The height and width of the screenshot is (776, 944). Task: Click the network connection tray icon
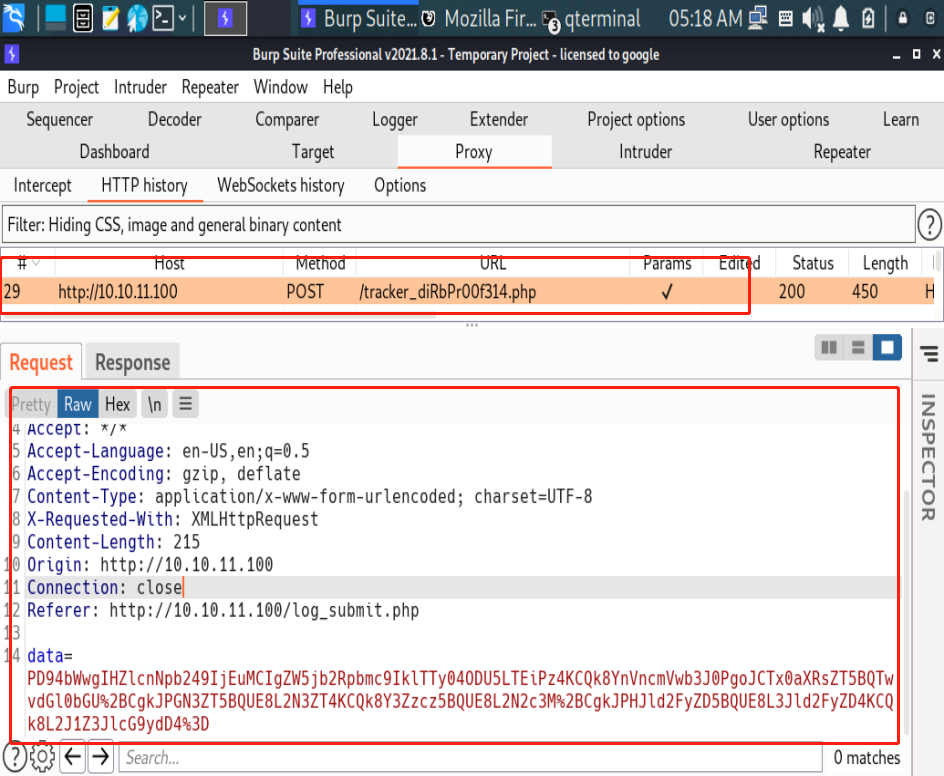click(x=757, y=18)
